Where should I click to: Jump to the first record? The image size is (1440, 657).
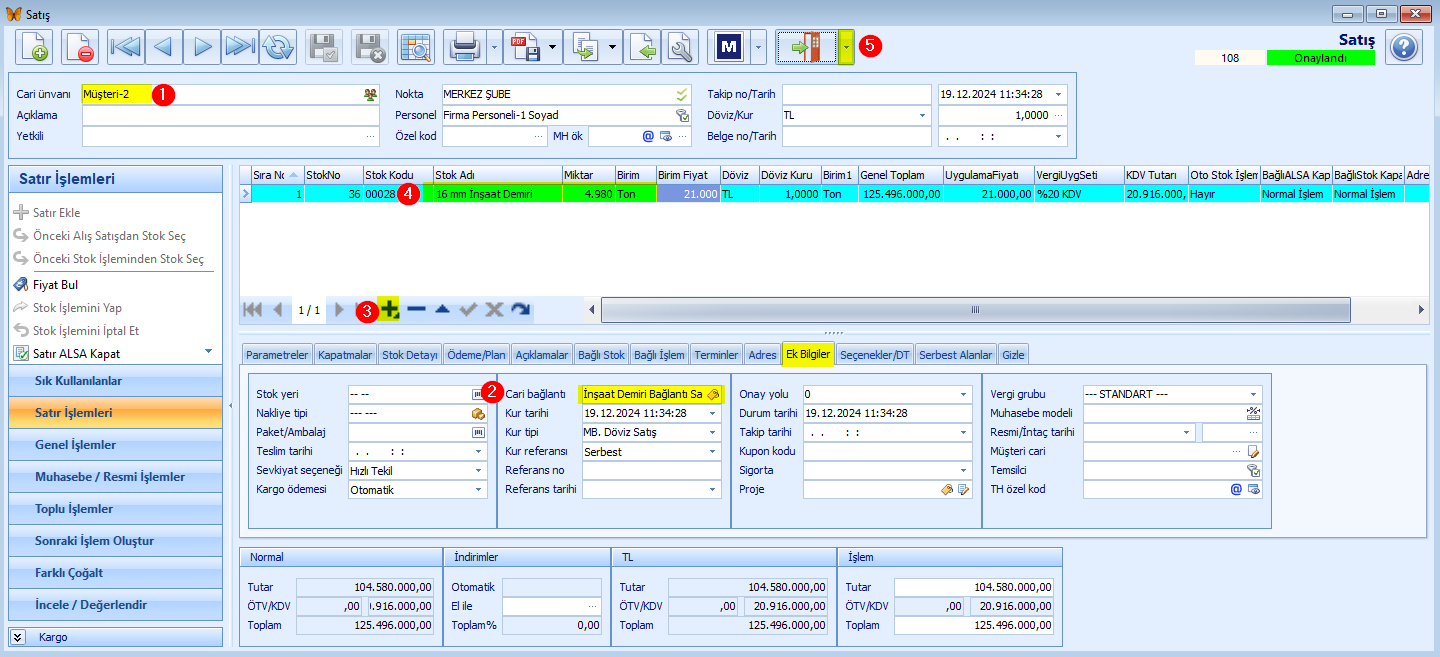click(126, 47)
